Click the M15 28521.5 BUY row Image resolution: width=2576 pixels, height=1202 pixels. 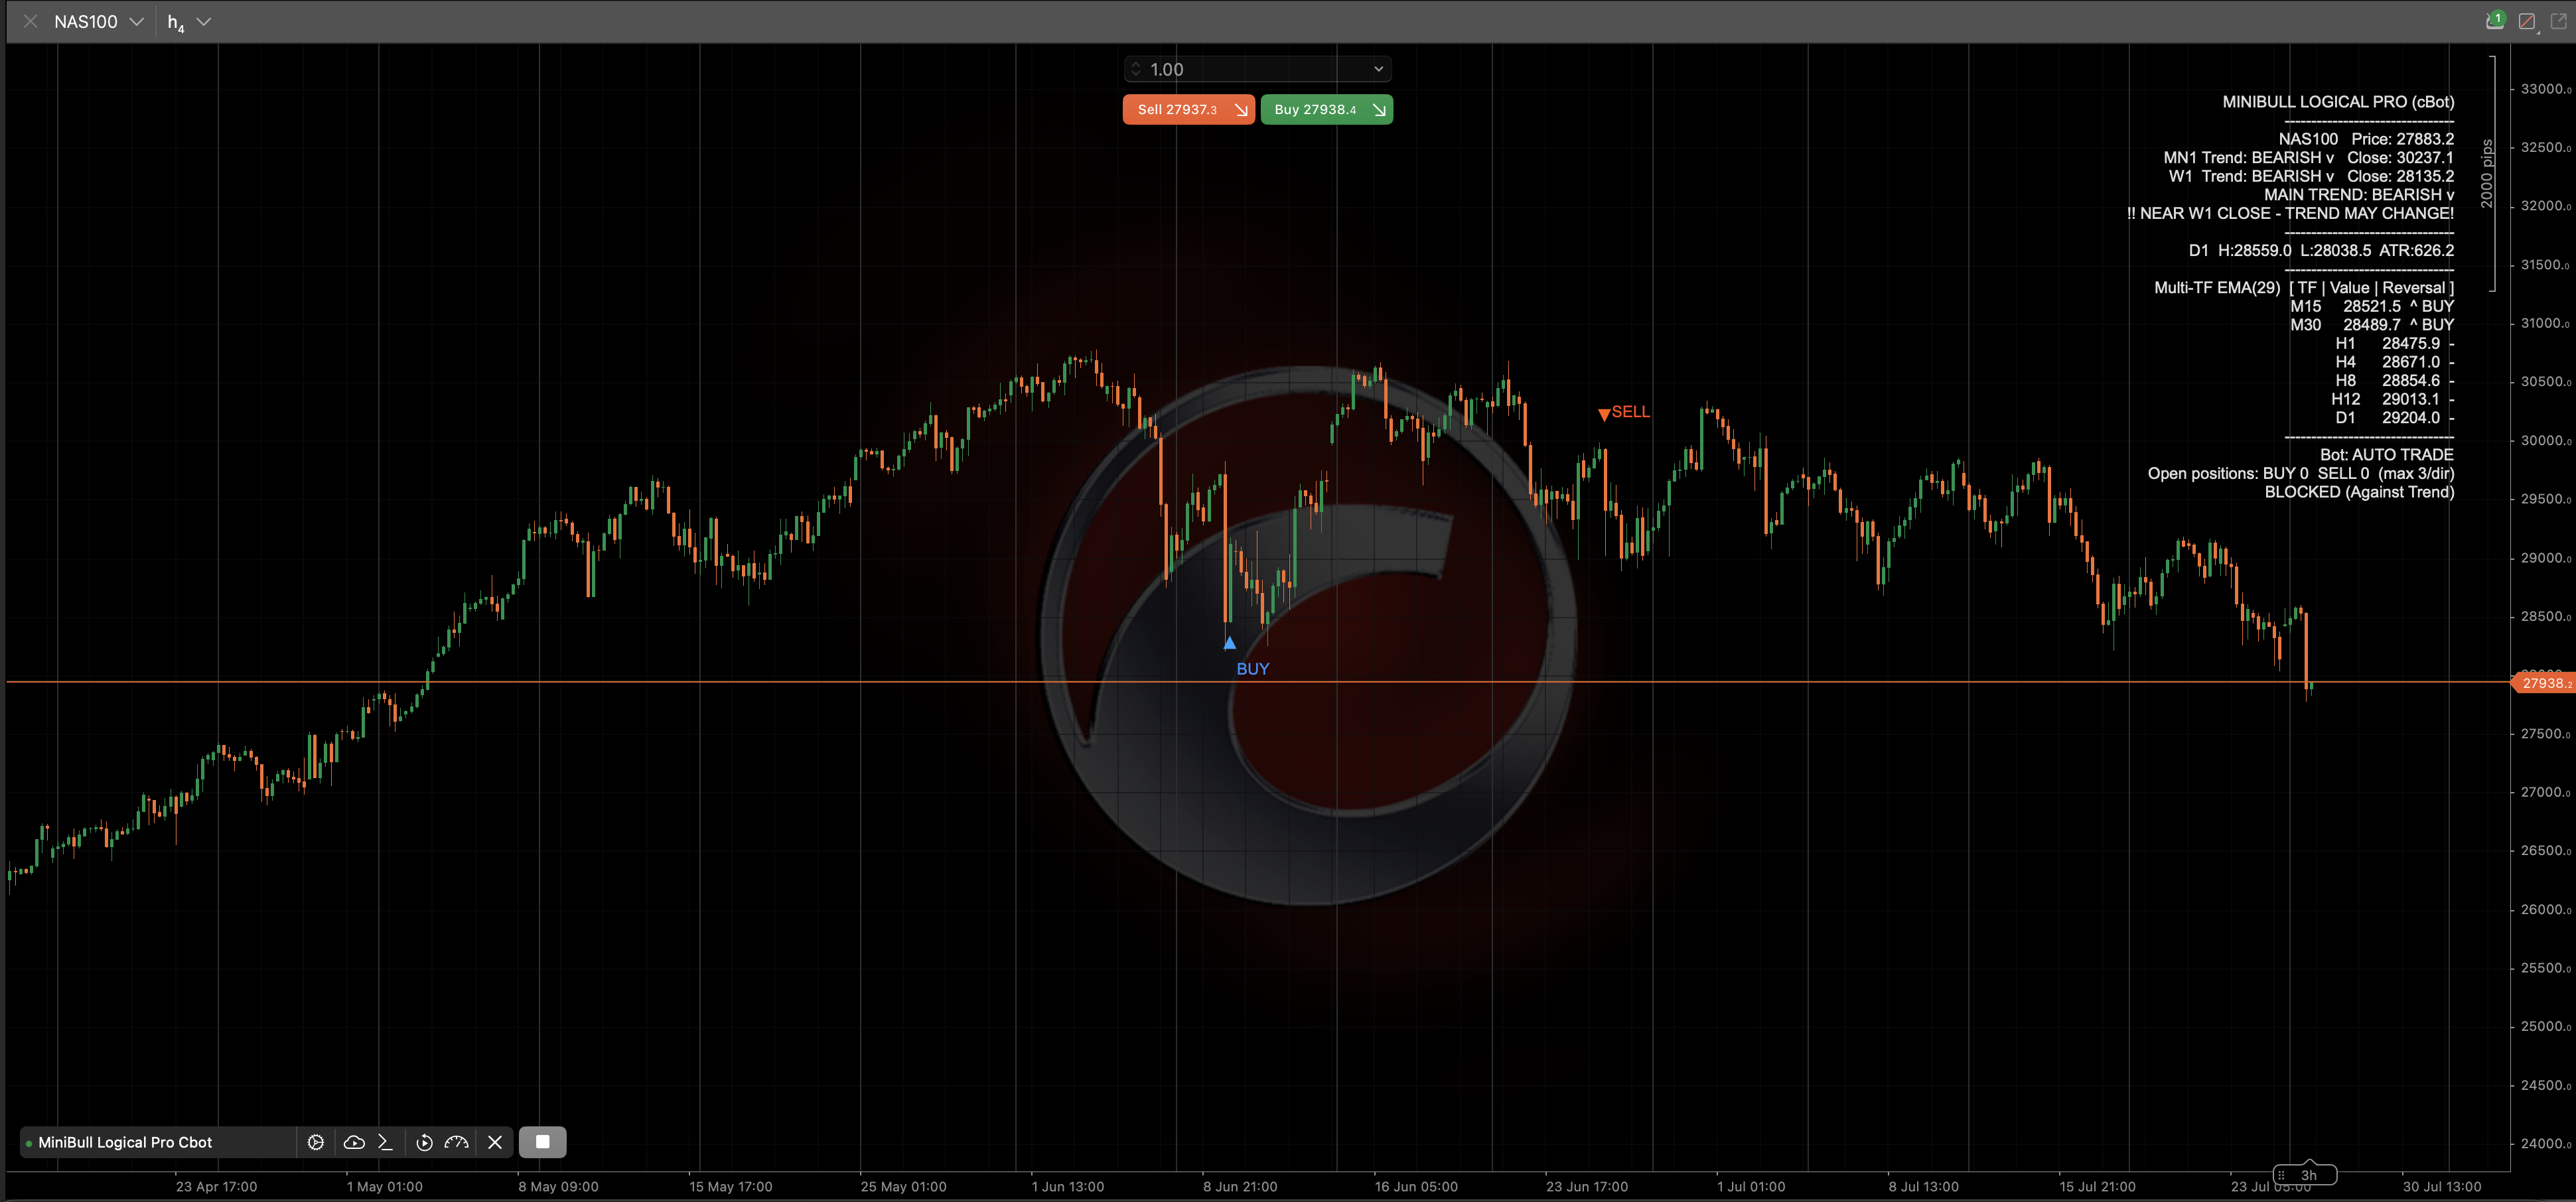pos(2372,306)
